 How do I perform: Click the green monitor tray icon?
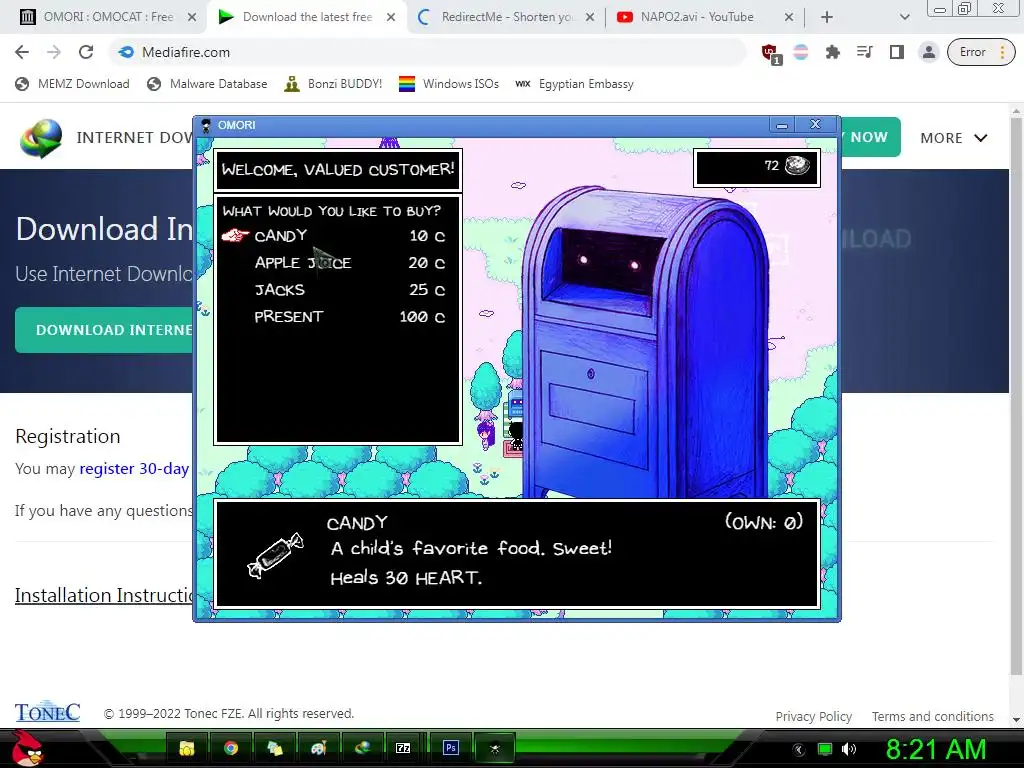coord(825,749)
